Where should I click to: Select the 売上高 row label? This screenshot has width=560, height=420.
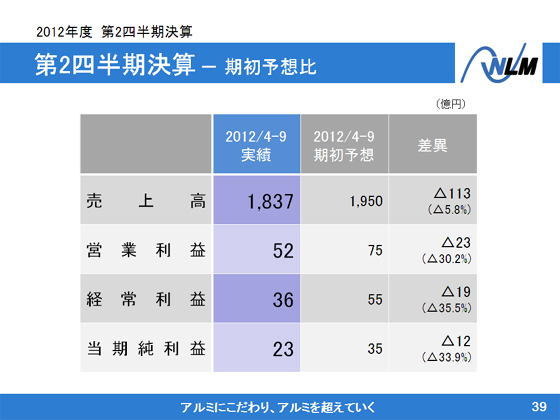146,200
